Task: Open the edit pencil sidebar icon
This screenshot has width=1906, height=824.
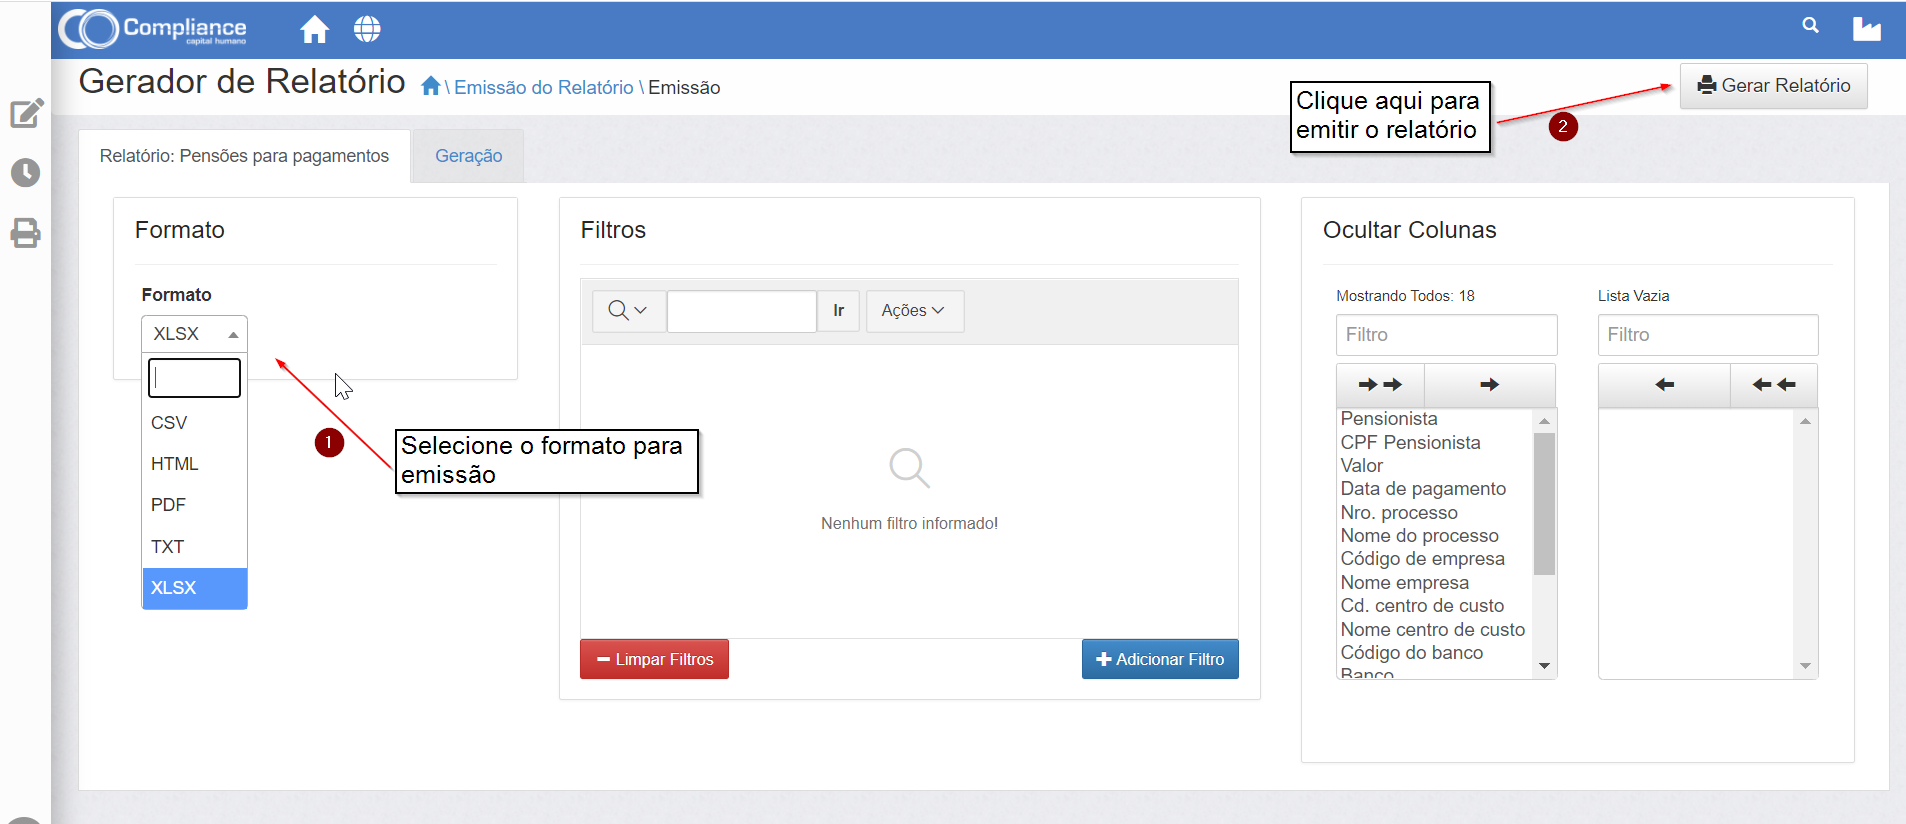Action: pos(27,113)
